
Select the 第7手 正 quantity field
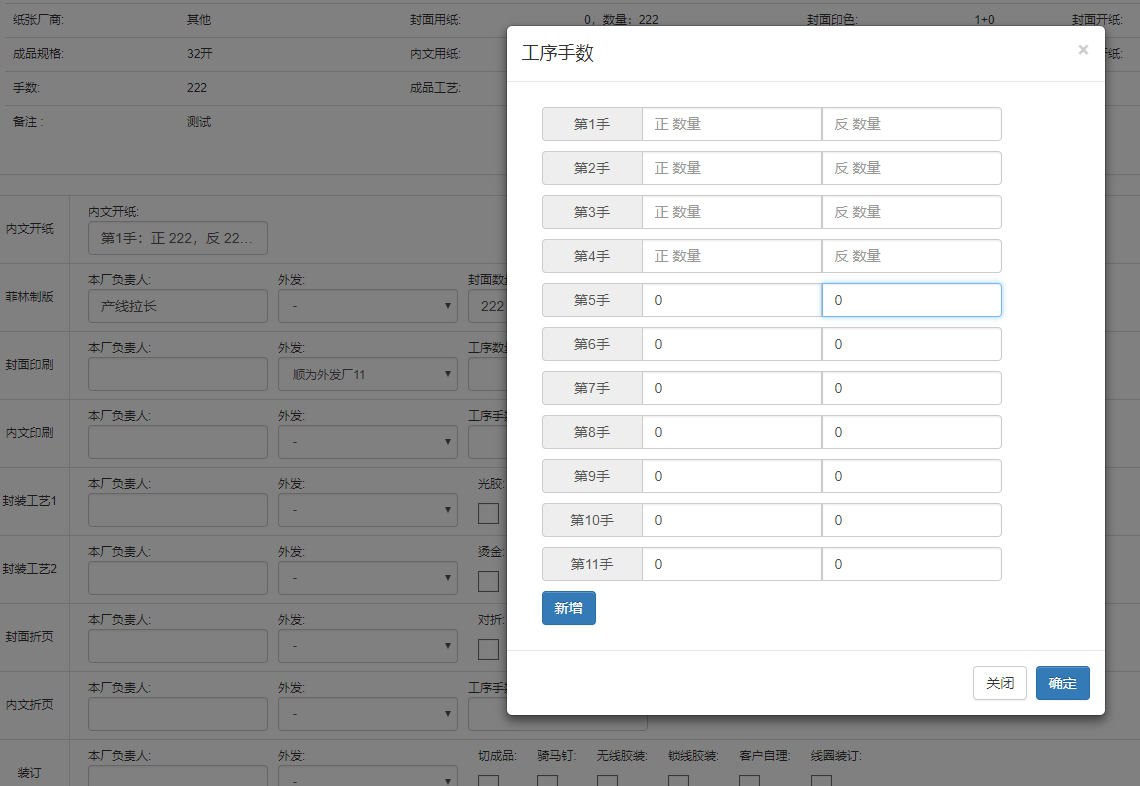pyautogui.click(x=732, y=388)
